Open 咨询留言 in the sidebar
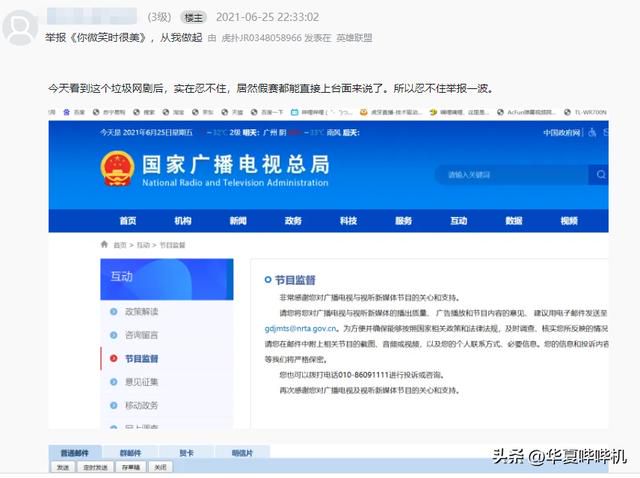Image resolution: width=640 pixels, height=478 pixels. [x=141, y=336]
